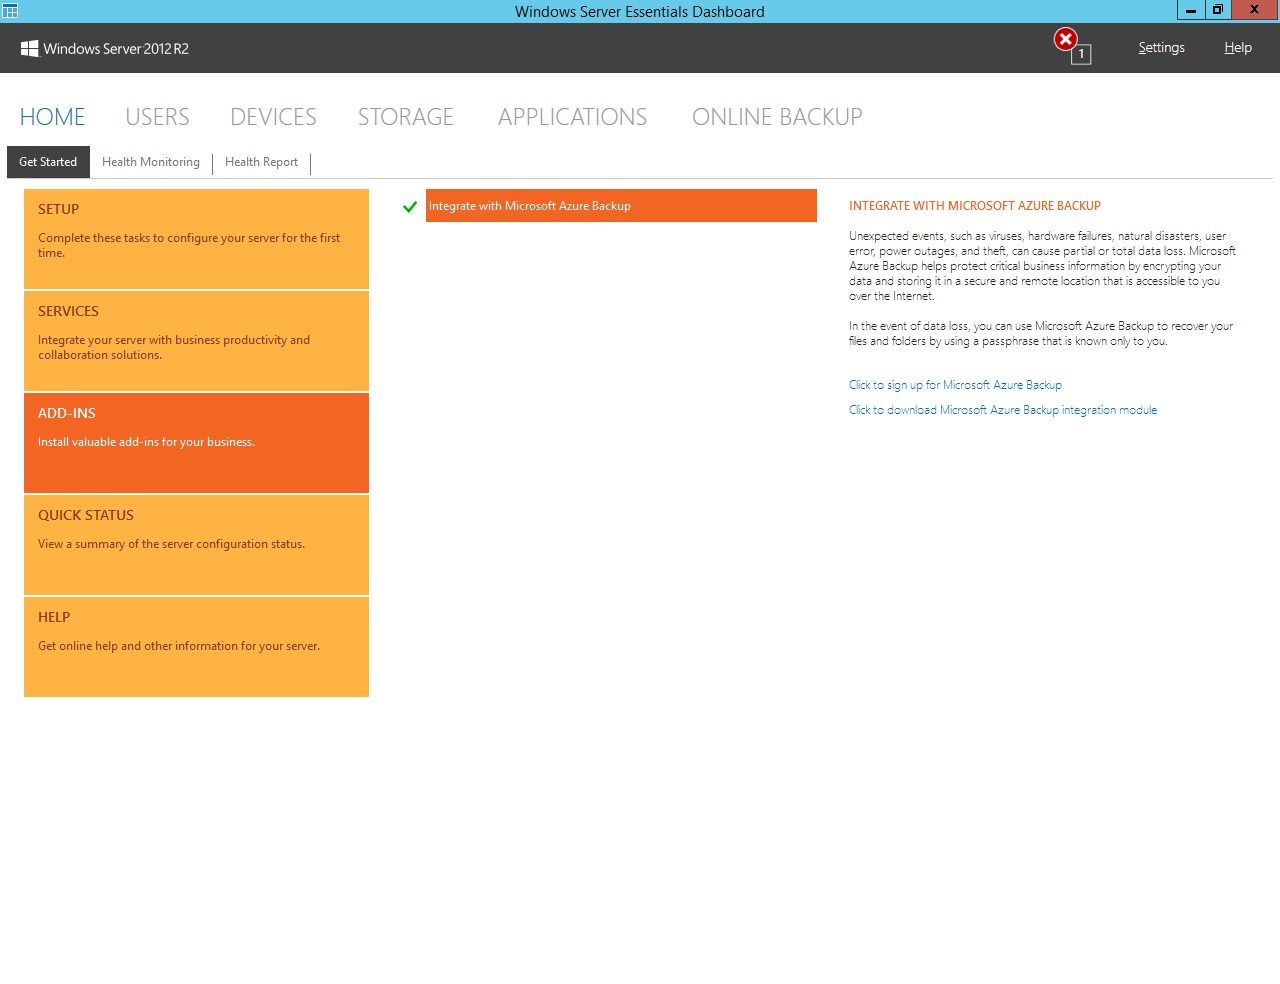Click download Azure Backup integration module link
The height and width of the screenshot is (984, 1280).
pos(1003,410)
